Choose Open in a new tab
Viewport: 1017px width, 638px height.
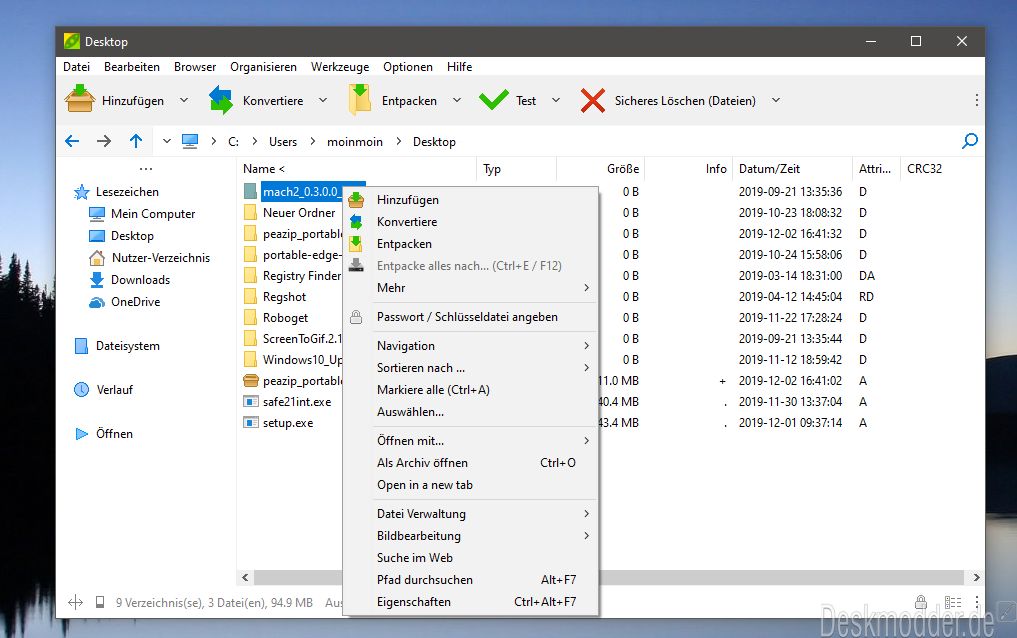point(470,485)
